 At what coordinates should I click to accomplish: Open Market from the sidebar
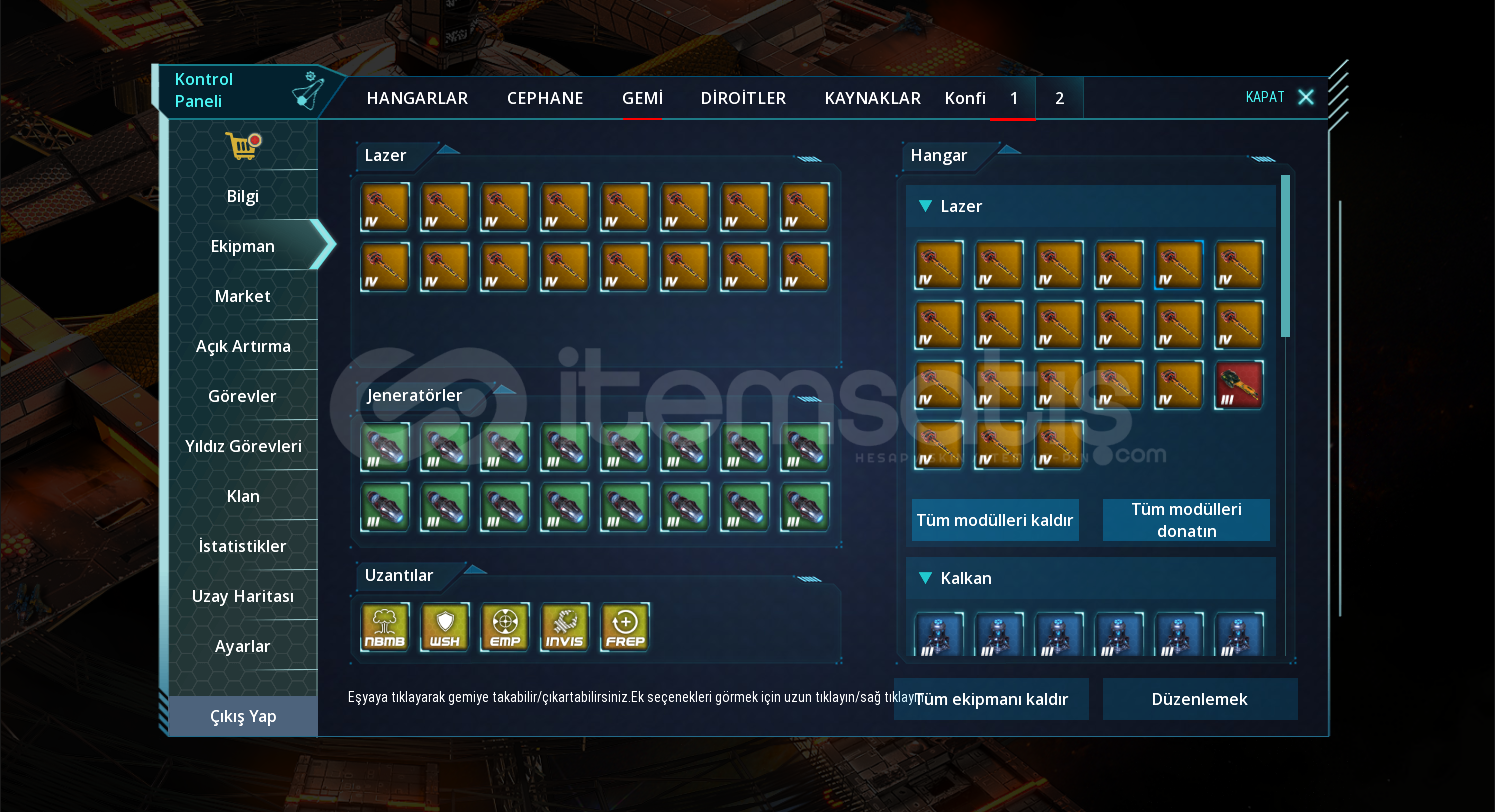[243, 296]
